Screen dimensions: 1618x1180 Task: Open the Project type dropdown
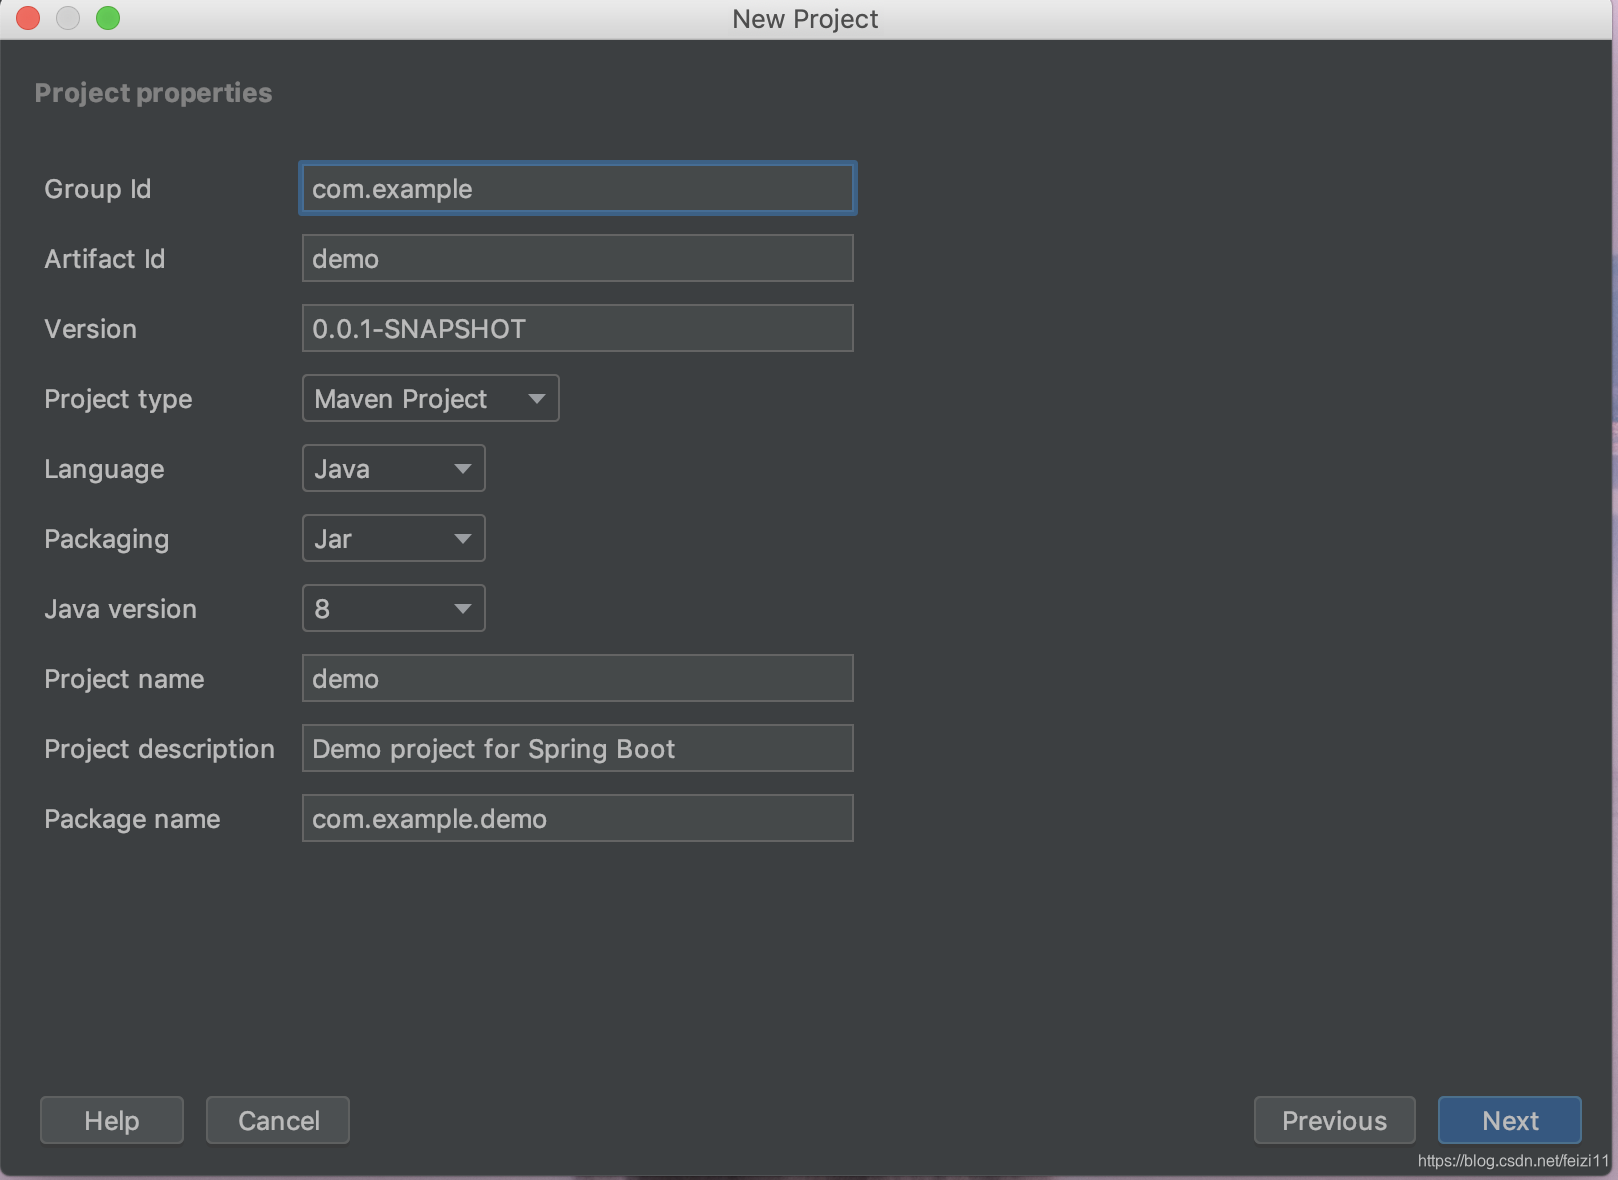point(430,398)
